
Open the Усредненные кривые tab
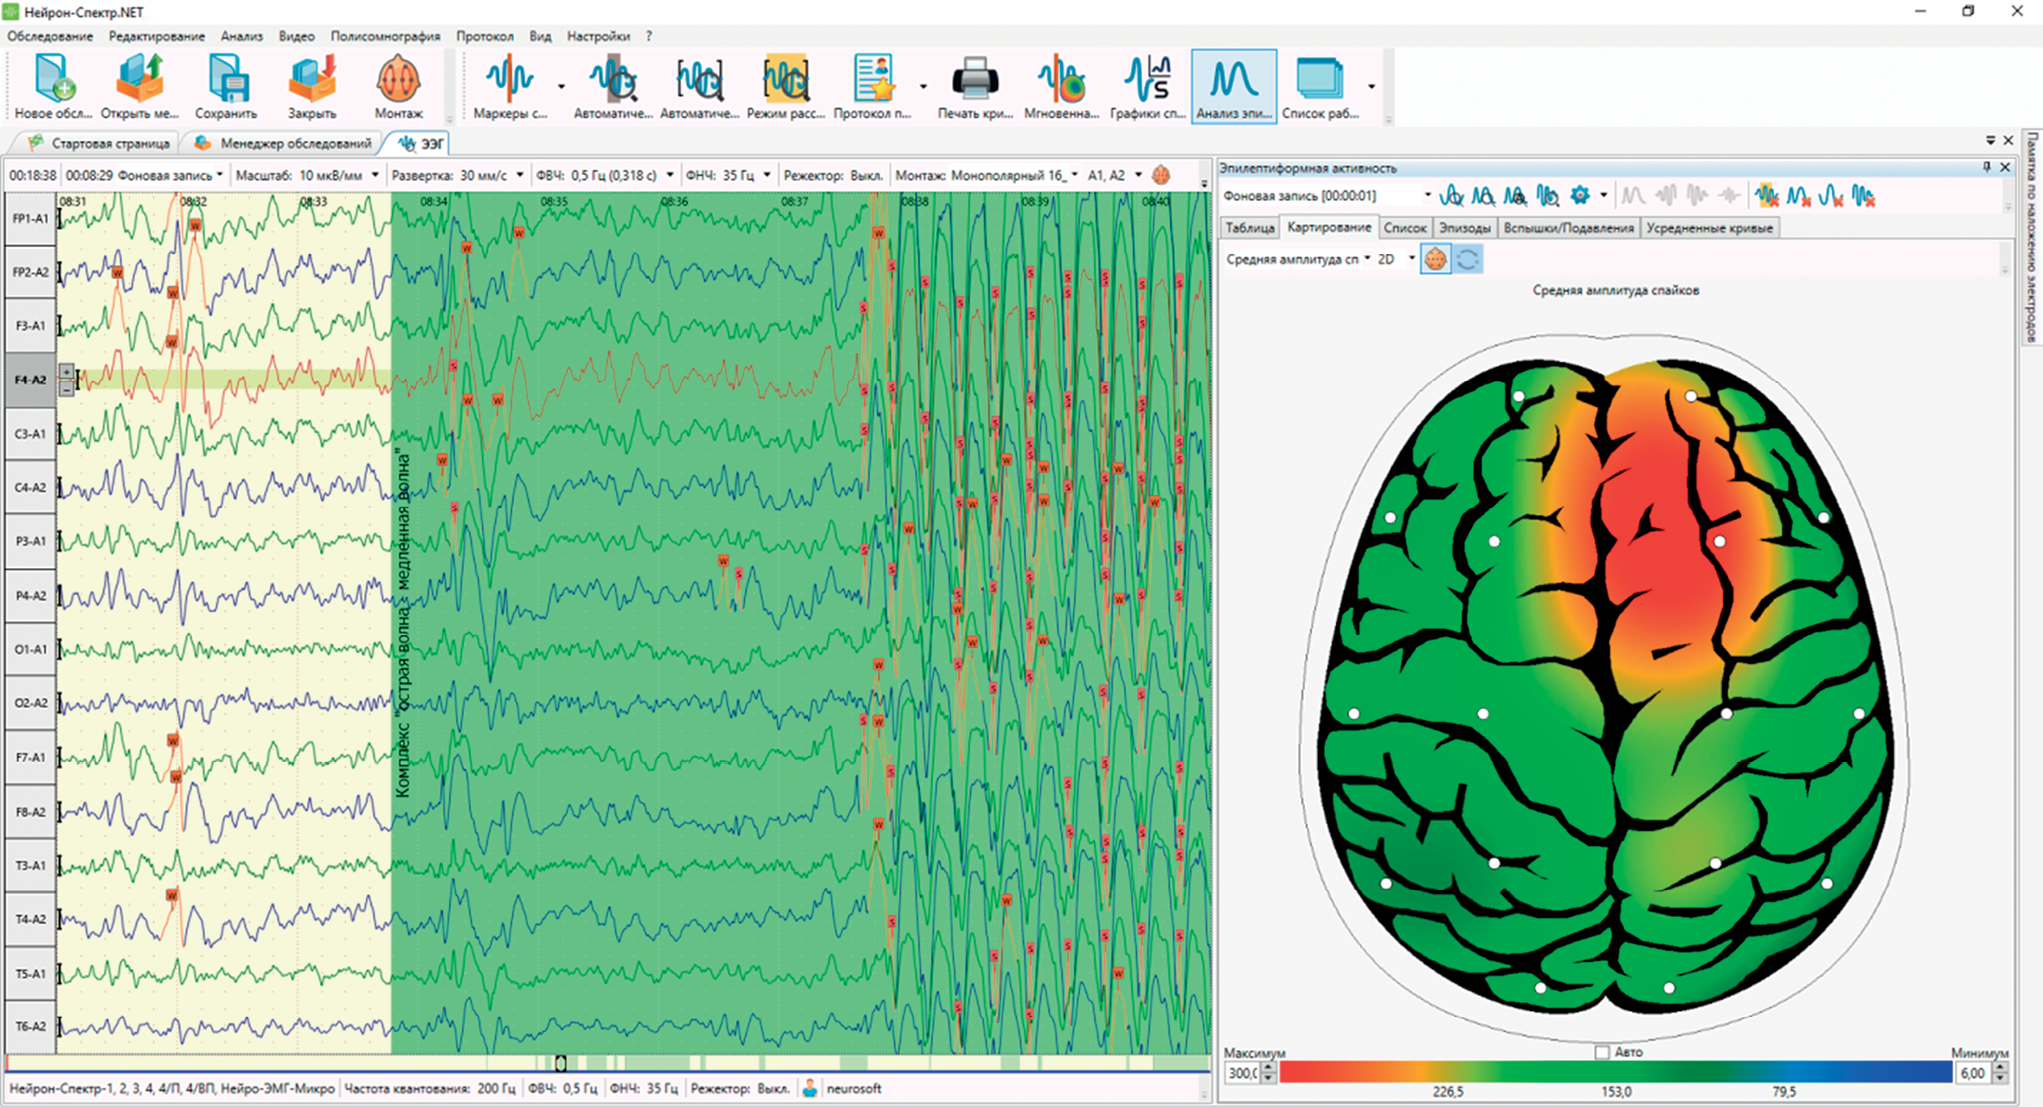1709,228
